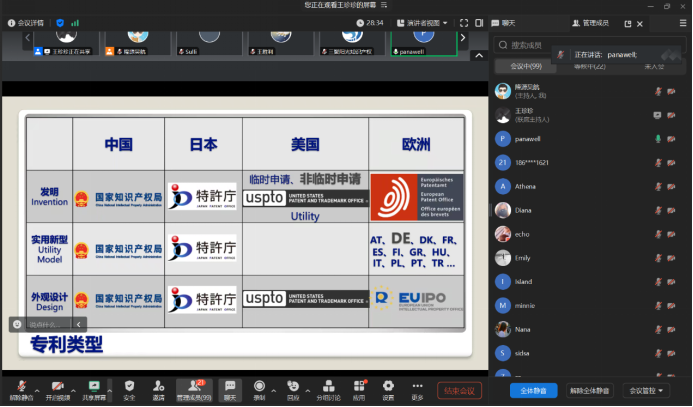Screen dimensions: 693x407
Task: Collapse the participant video strip chevron
Action: point(479,56)
